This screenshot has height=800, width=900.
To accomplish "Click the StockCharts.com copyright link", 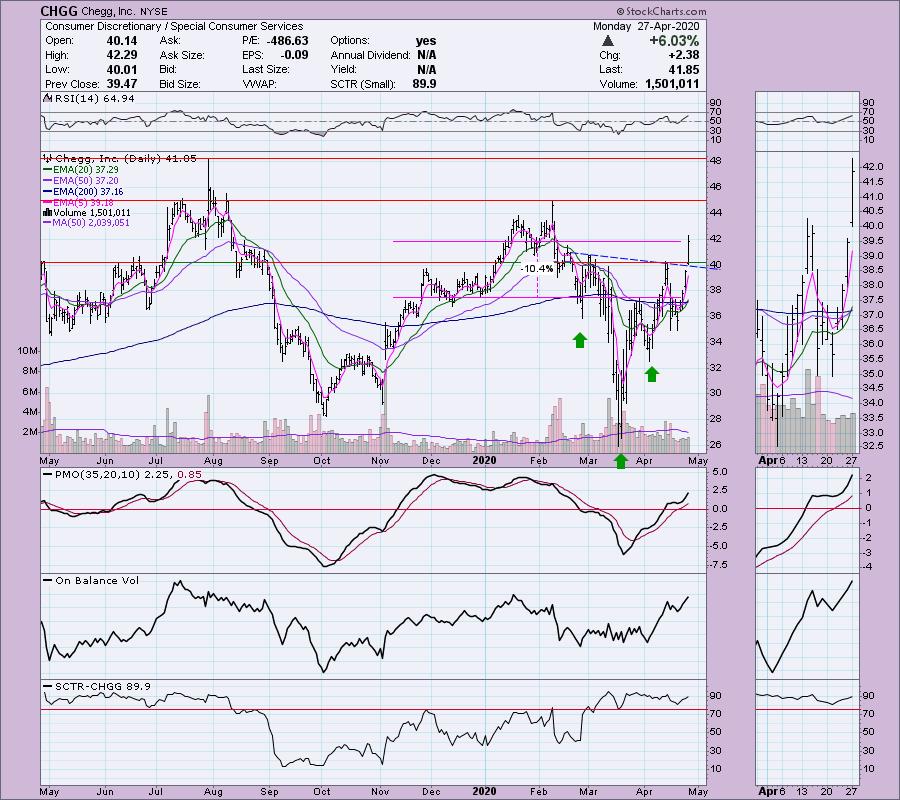I will [662, 11].
